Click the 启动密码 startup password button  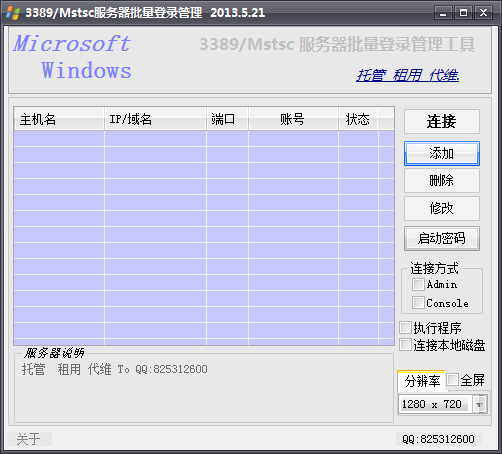click(442, 238)
